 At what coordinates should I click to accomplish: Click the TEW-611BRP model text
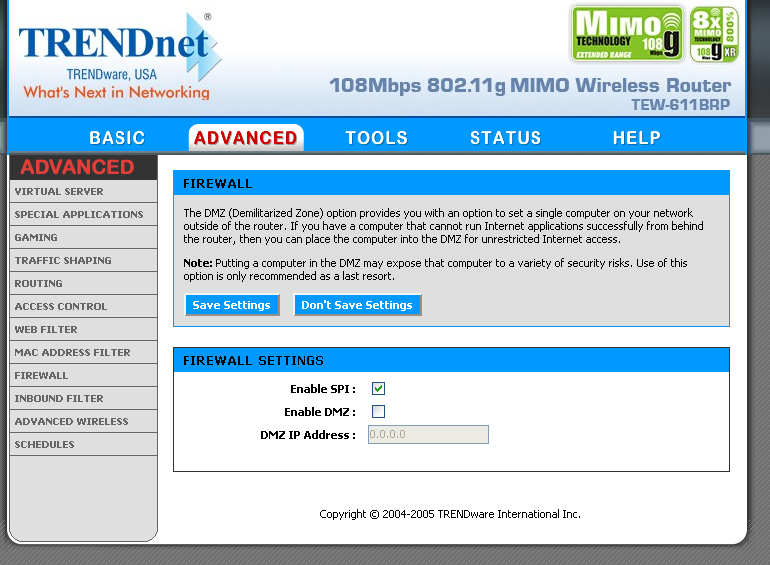point(680,105)
